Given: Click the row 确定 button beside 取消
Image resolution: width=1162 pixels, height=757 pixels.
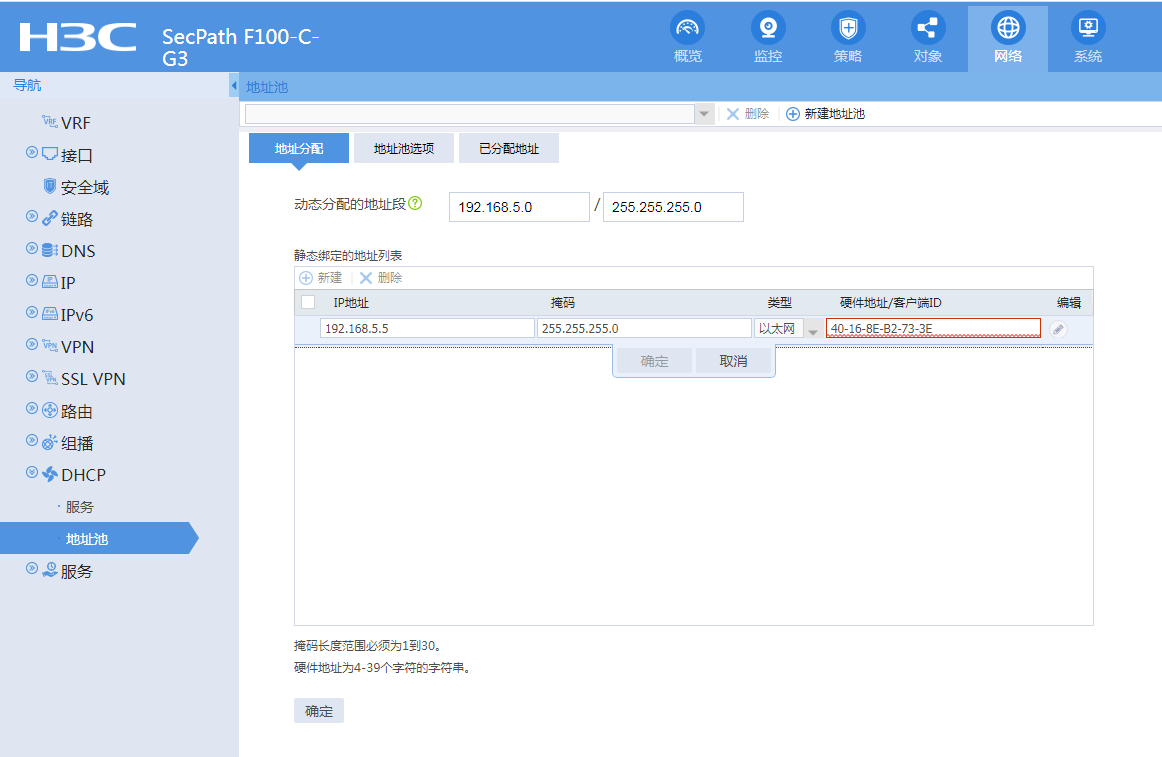Looking at the screenshot, I should (x=654, y=361).
